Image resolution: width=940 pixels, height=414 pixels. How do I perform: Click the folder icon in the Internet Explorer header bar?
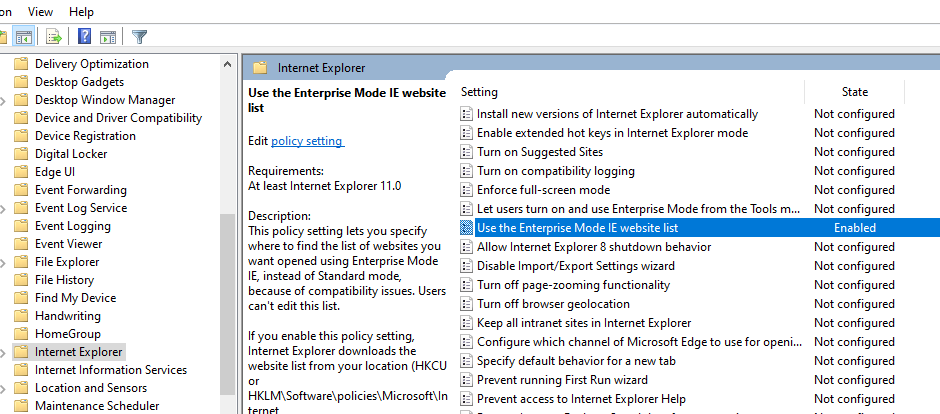click(x=260, y=68)
